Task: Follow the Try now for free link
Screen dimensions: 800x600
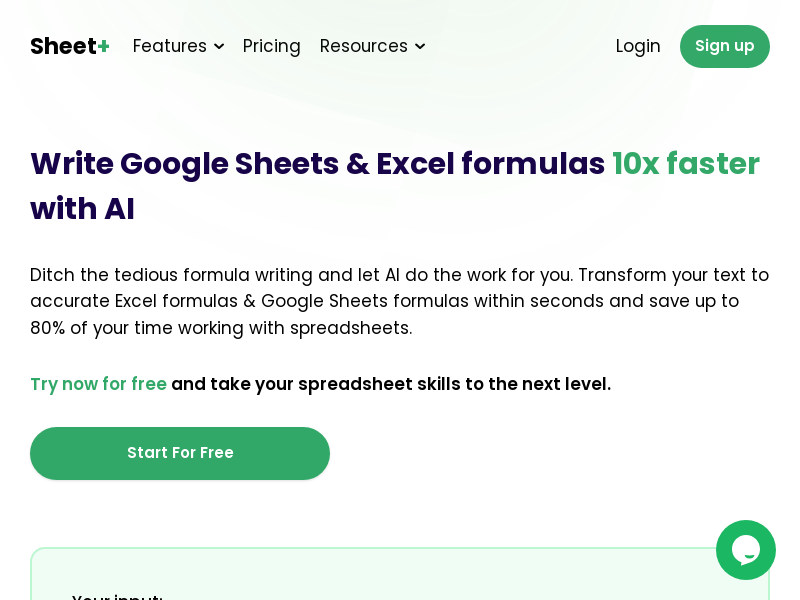Action: point(98,384)
